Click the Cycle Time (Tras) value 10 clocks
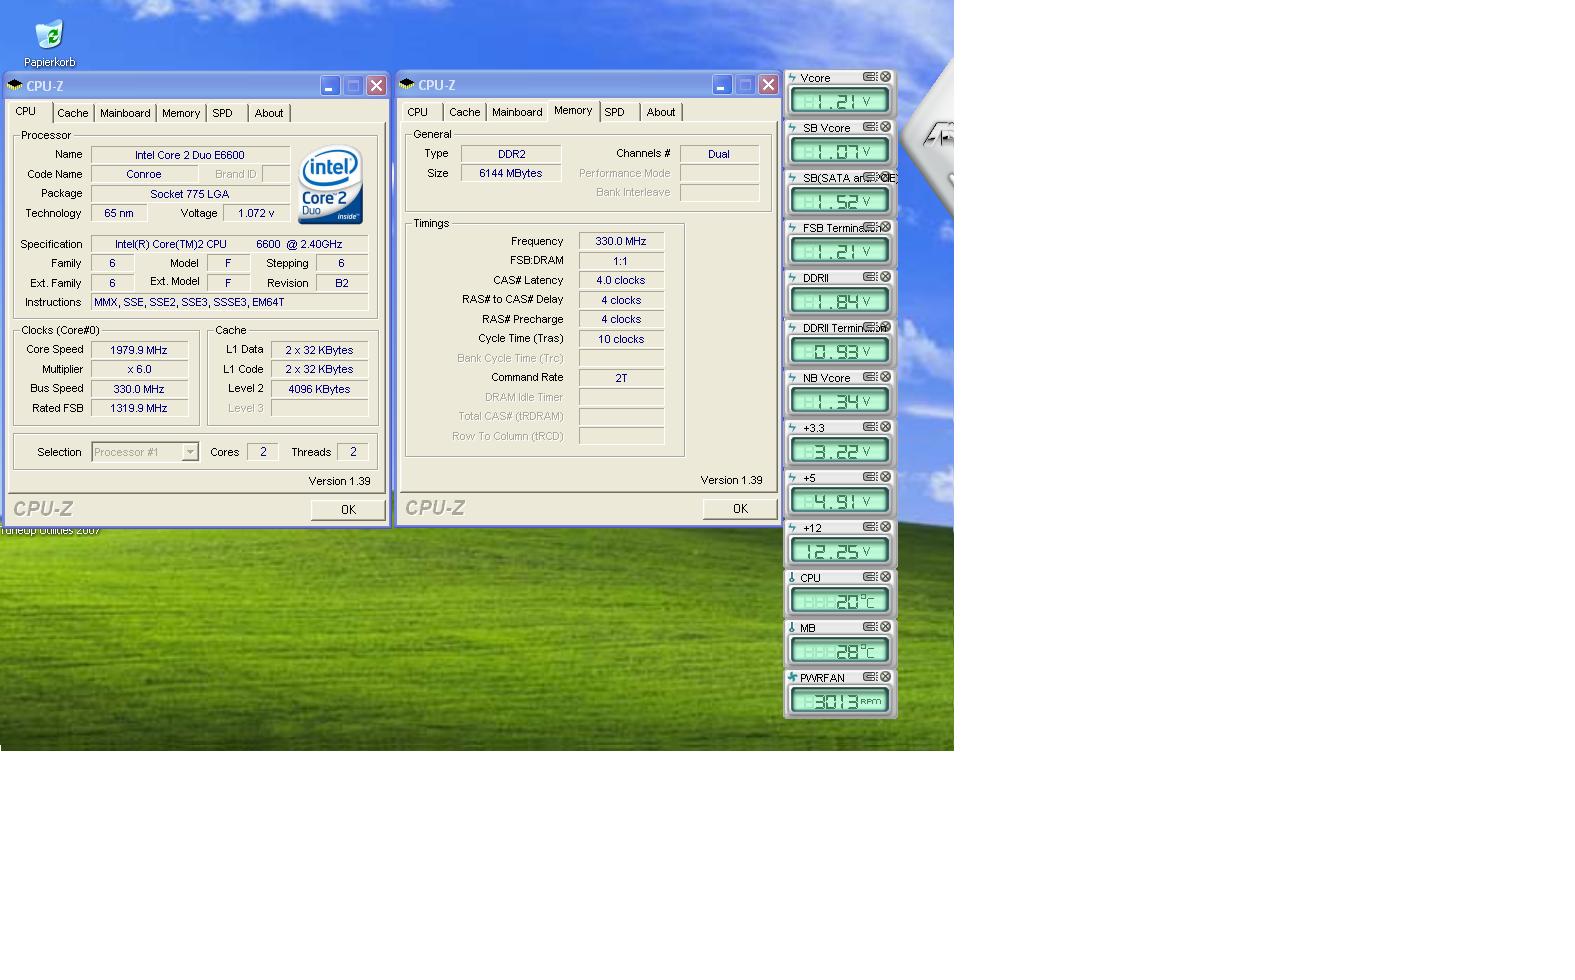This screenshot has width=1575, height=980. (621, 339)
